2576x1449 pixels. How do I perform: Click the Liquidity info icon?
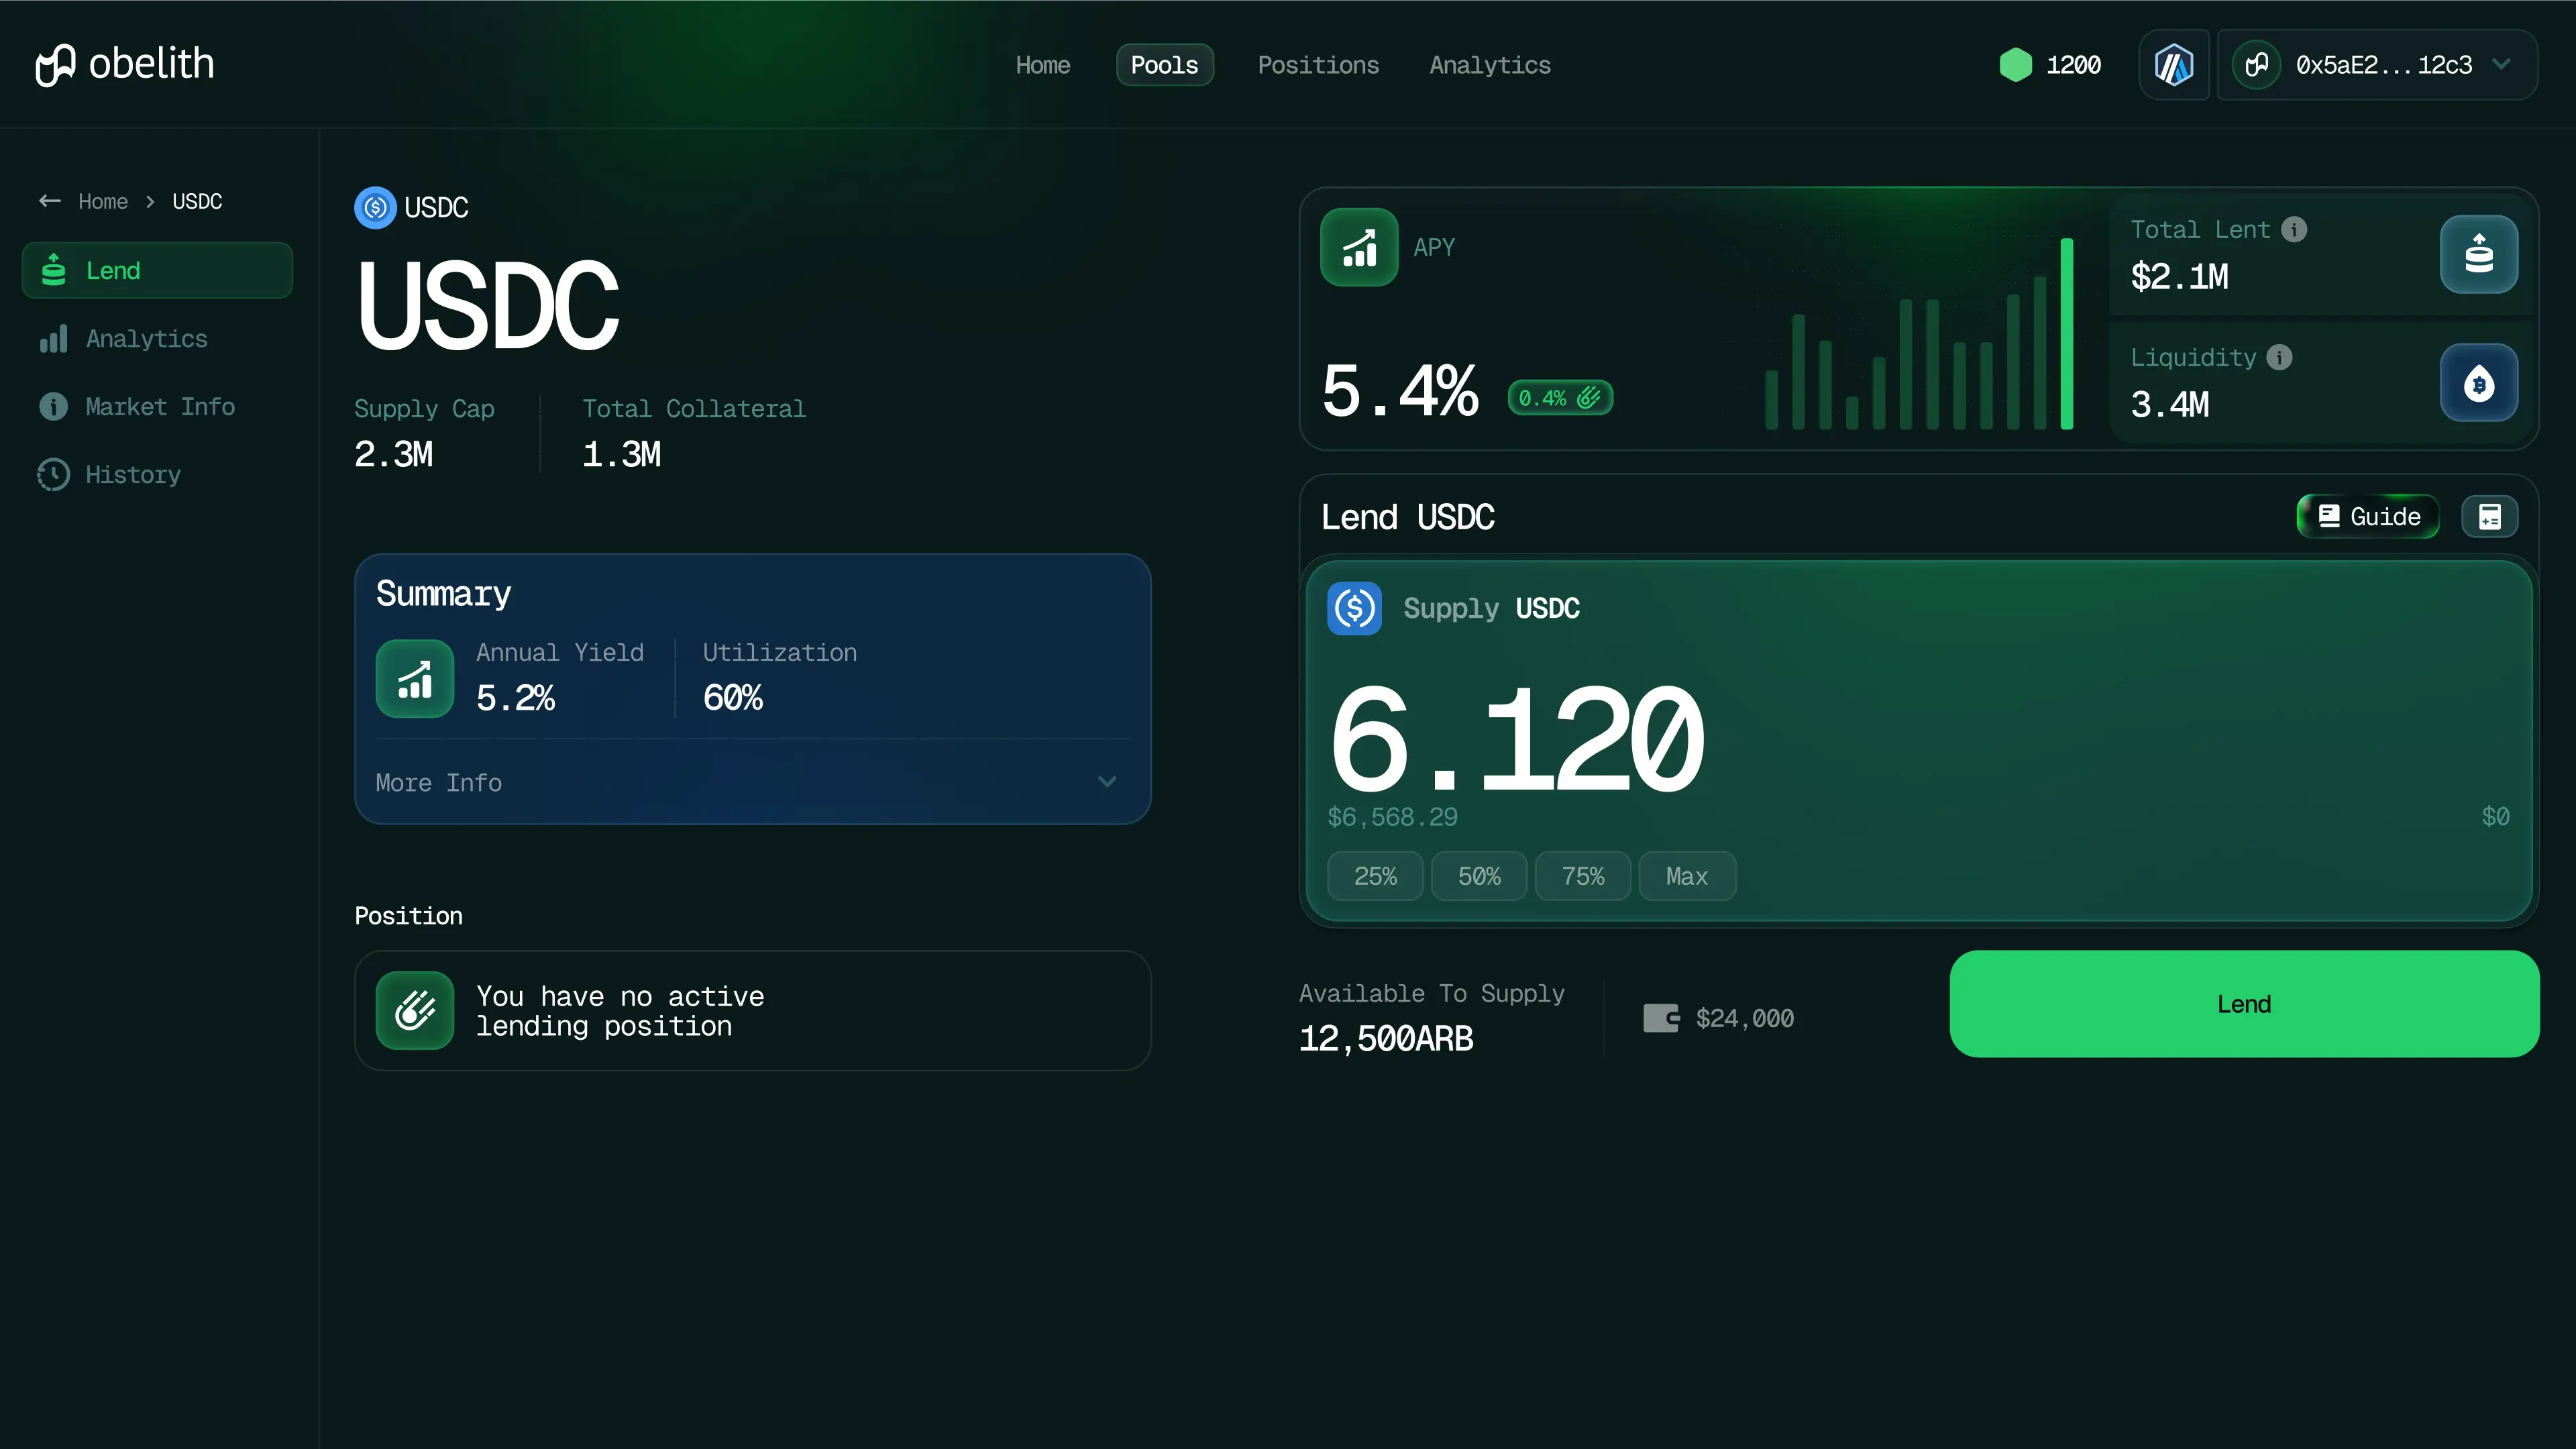tap(2279, 358)
